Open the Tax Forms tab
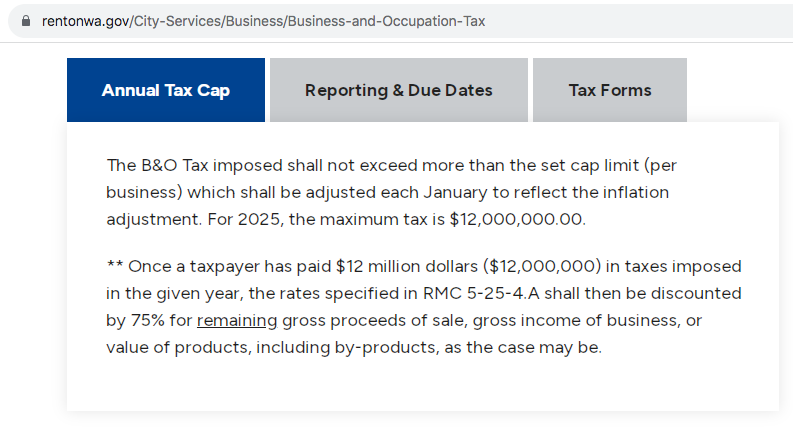Screen dimensions: 793x430 (x=609, y=90)
